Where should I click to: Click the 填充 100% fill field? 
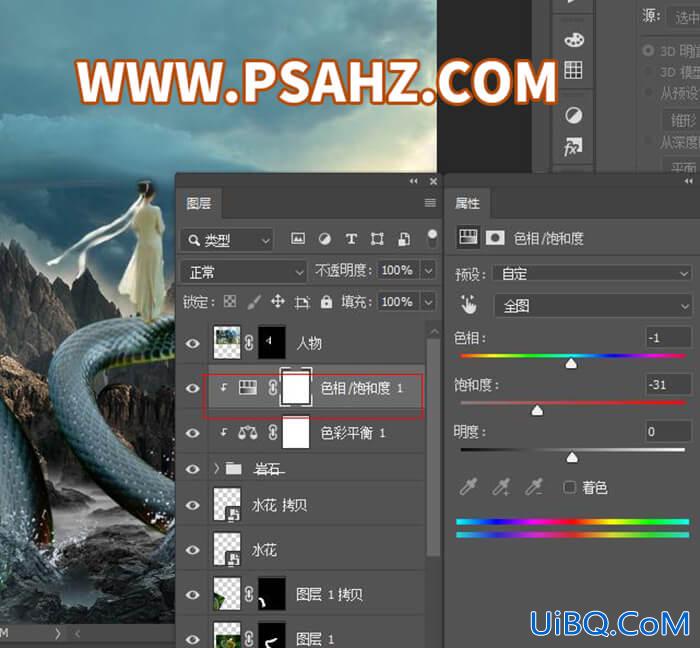(x=397, y=302)
